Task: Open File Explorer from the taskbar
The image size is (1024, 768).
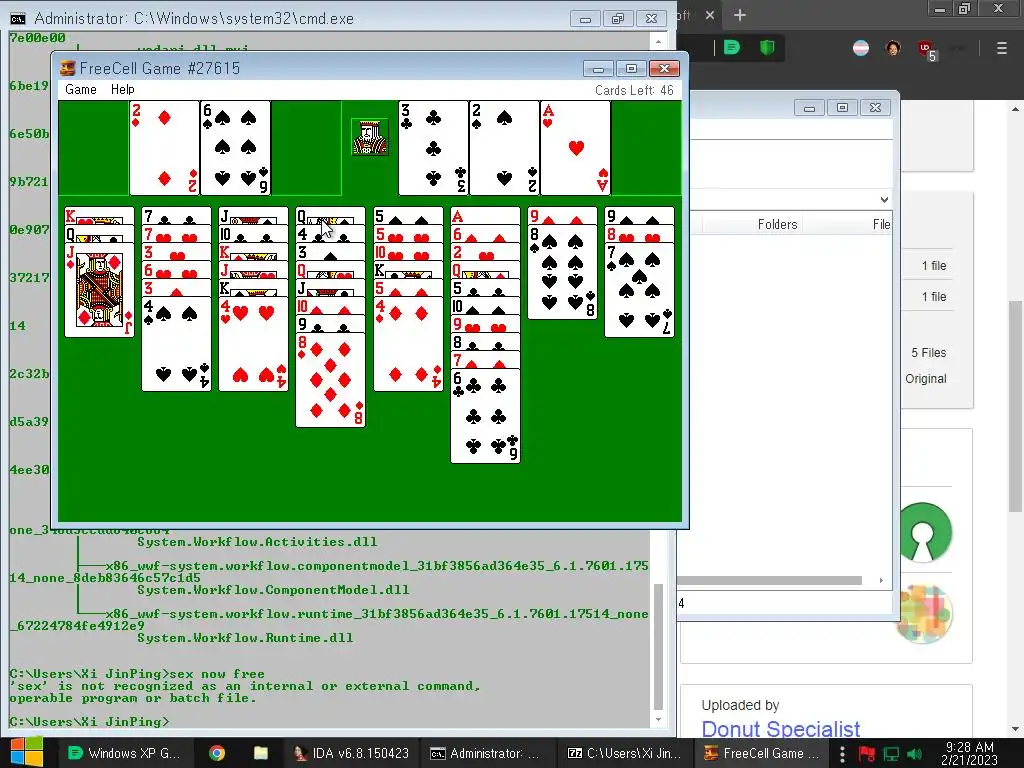Action: coord(261,753)
